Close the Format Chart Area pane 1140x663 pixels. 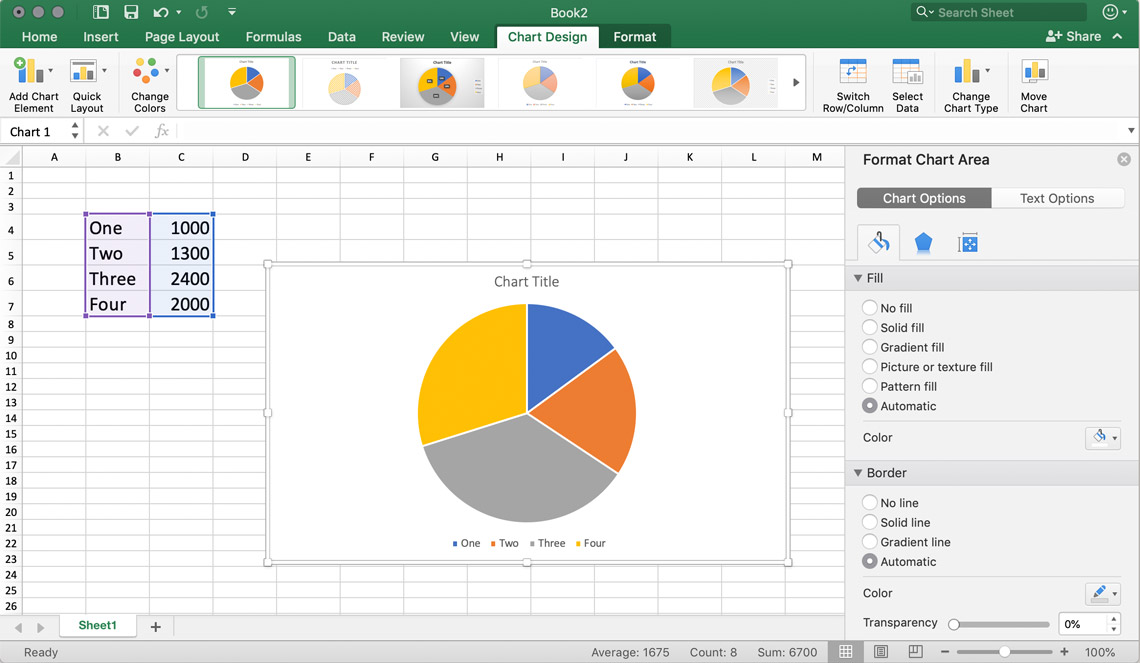point(1124,158)
